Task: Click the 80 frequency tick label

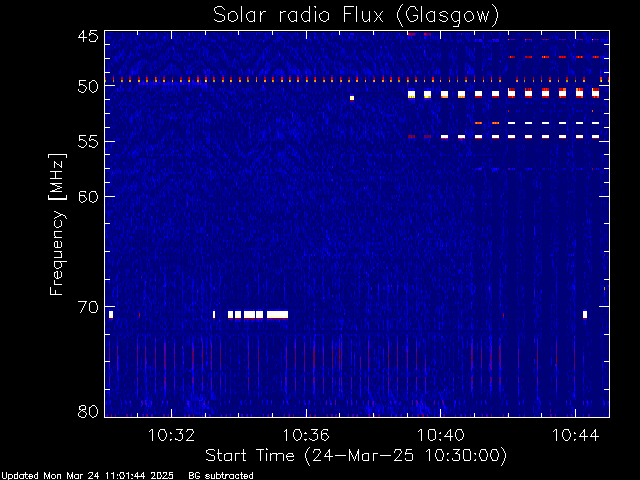Action: 88,411
